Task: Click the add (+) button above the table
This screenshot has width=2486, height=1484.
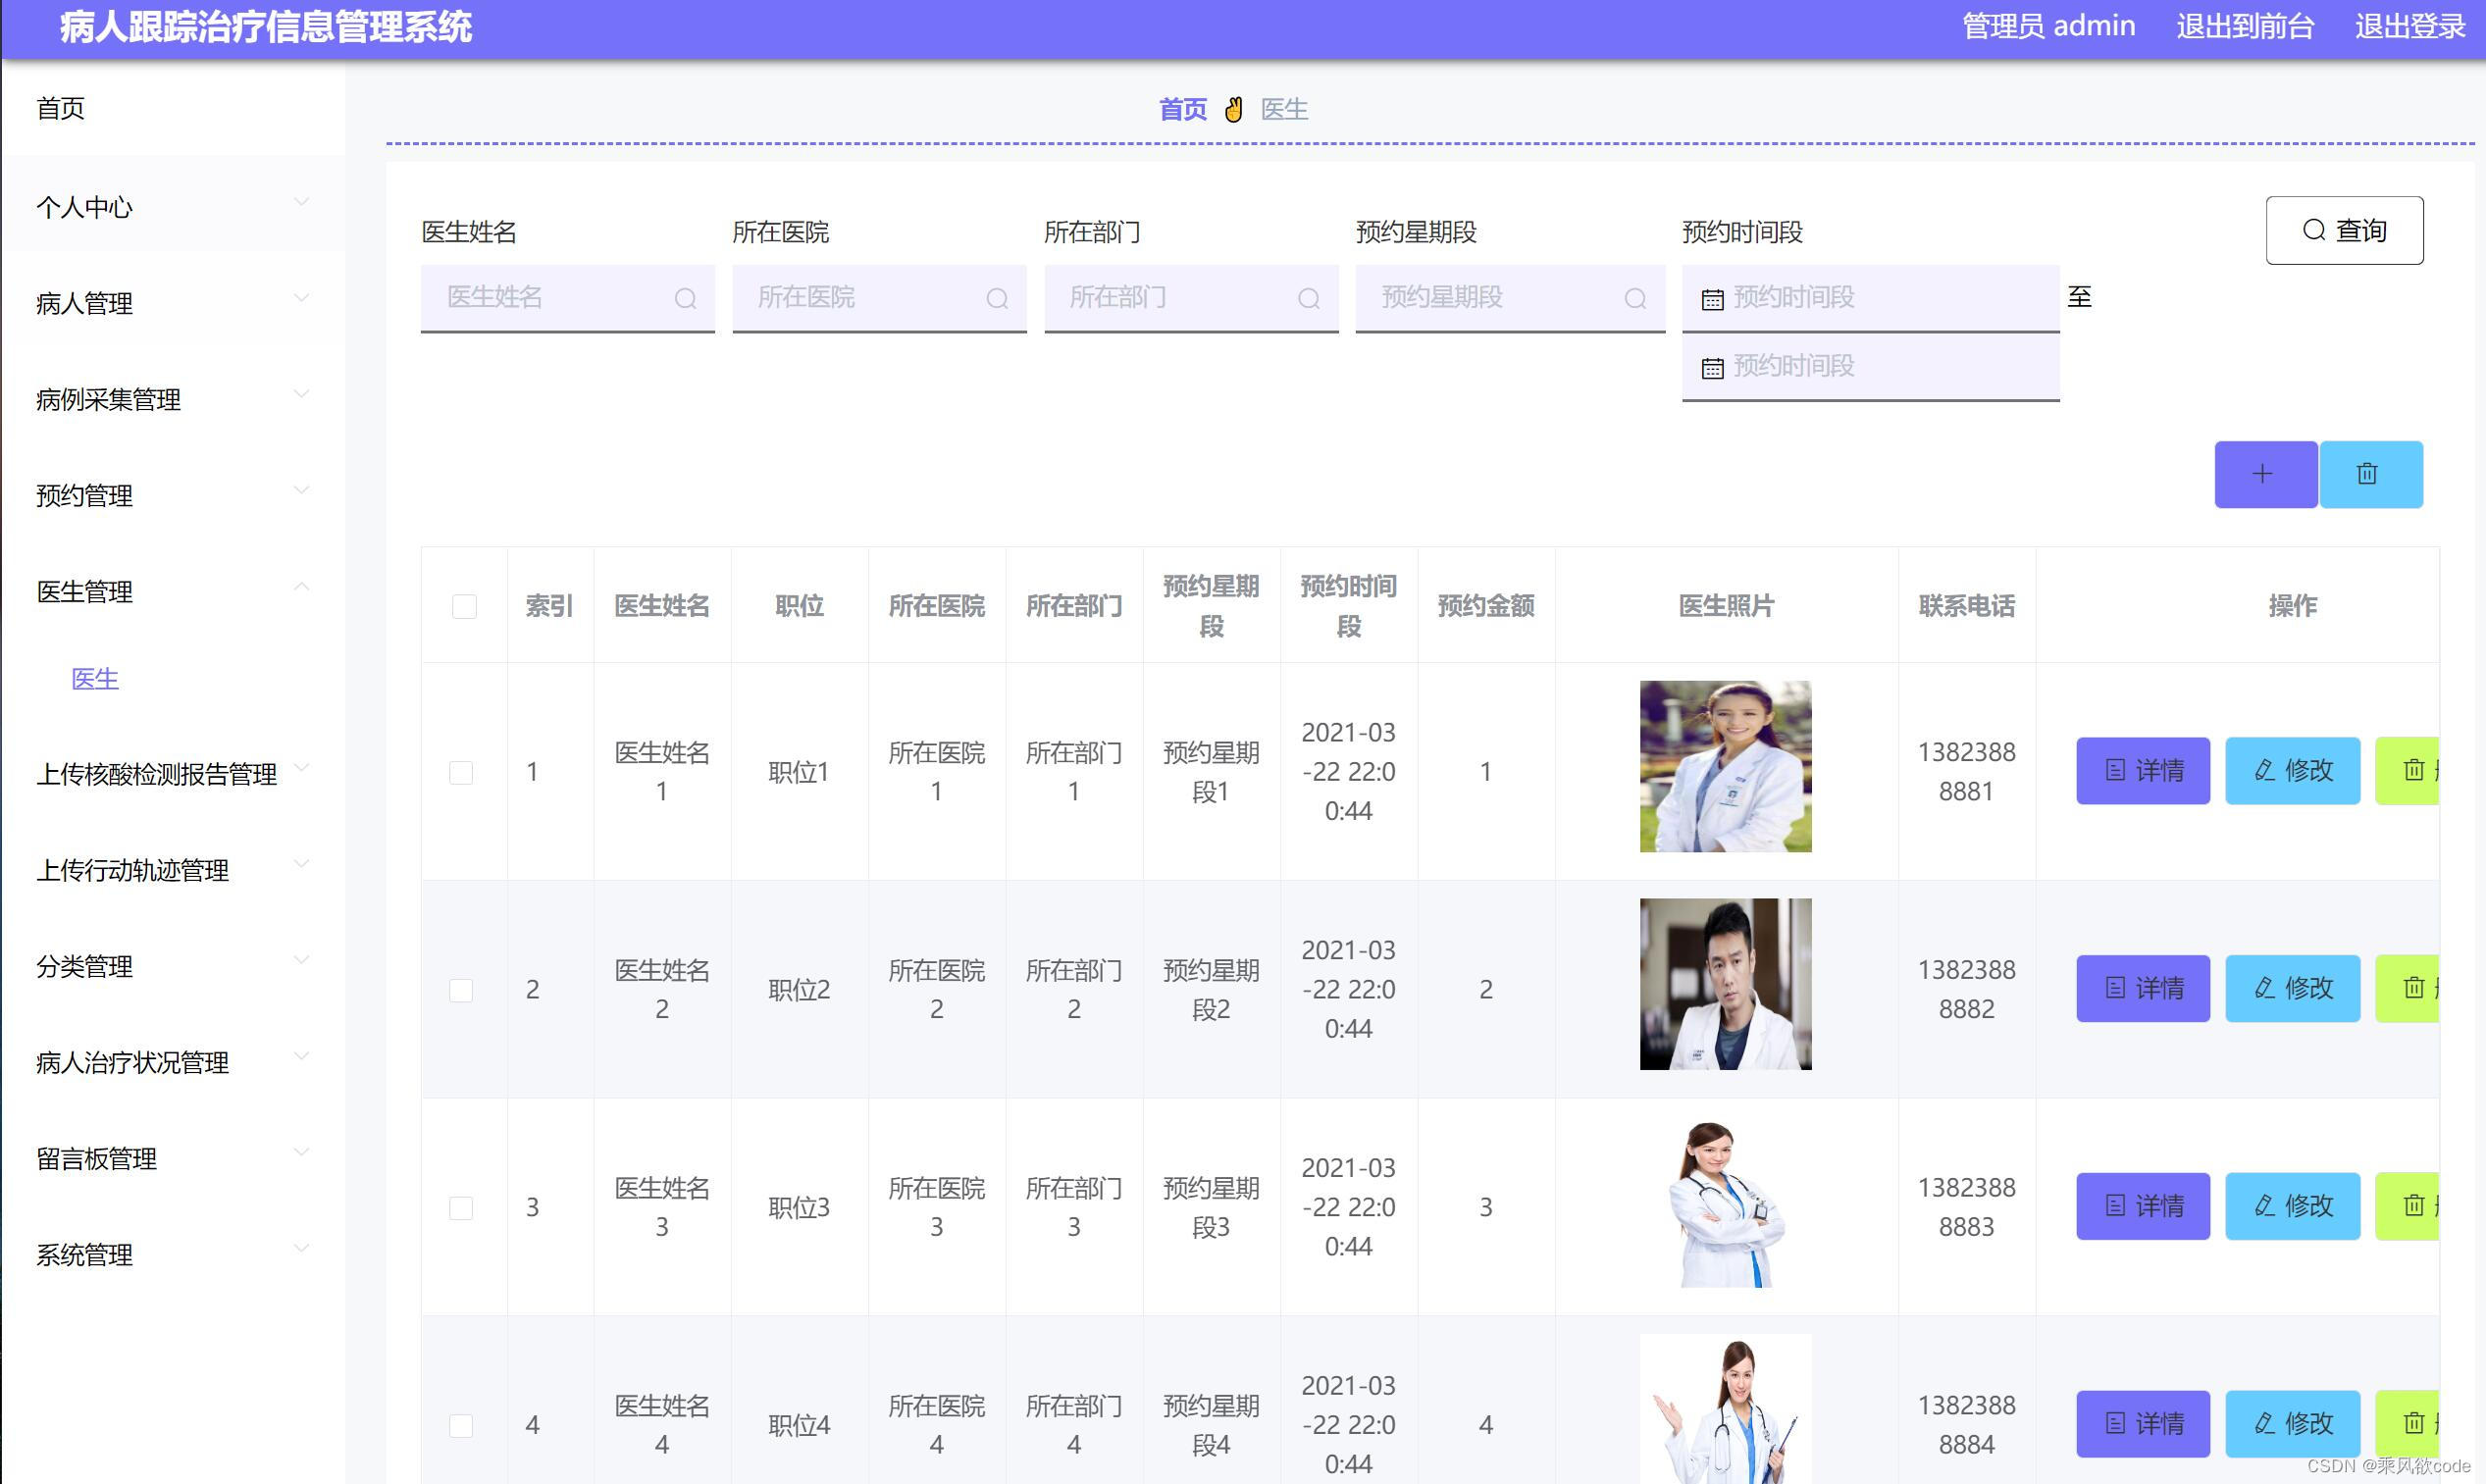Action: click(2264, 474)
